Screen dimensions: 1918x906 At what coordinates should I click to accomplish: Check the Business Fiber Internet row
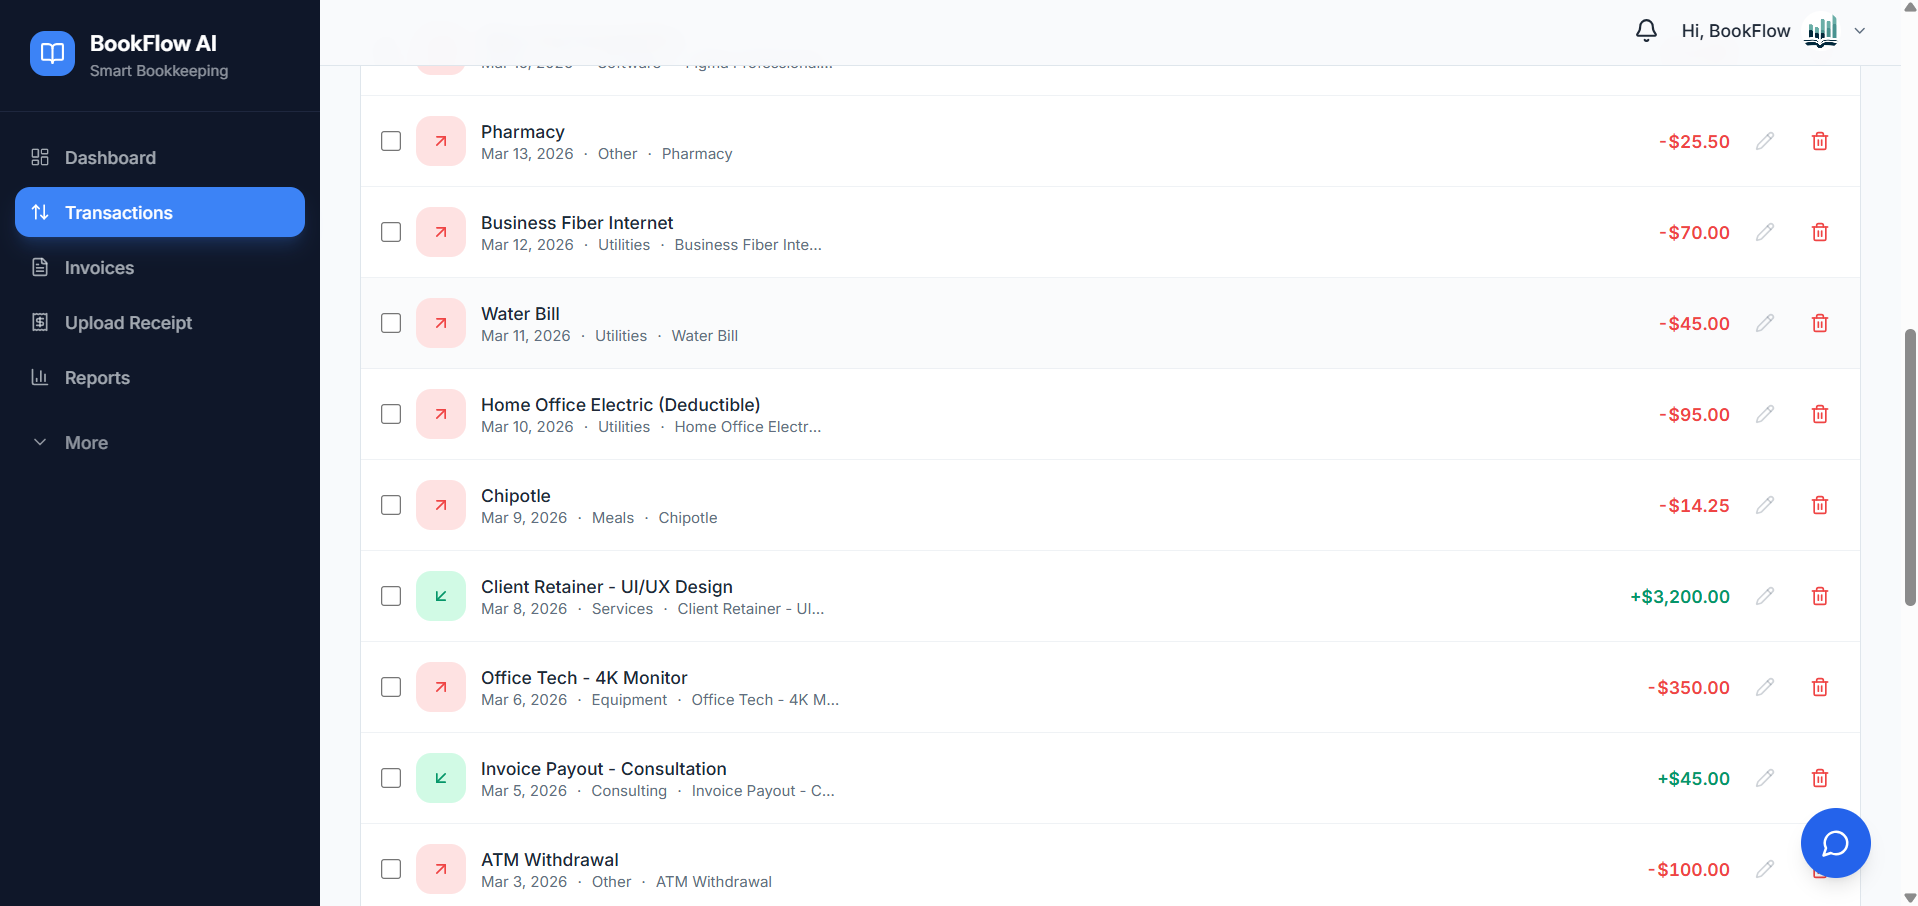pyautogui.click(x=391, y=232)
